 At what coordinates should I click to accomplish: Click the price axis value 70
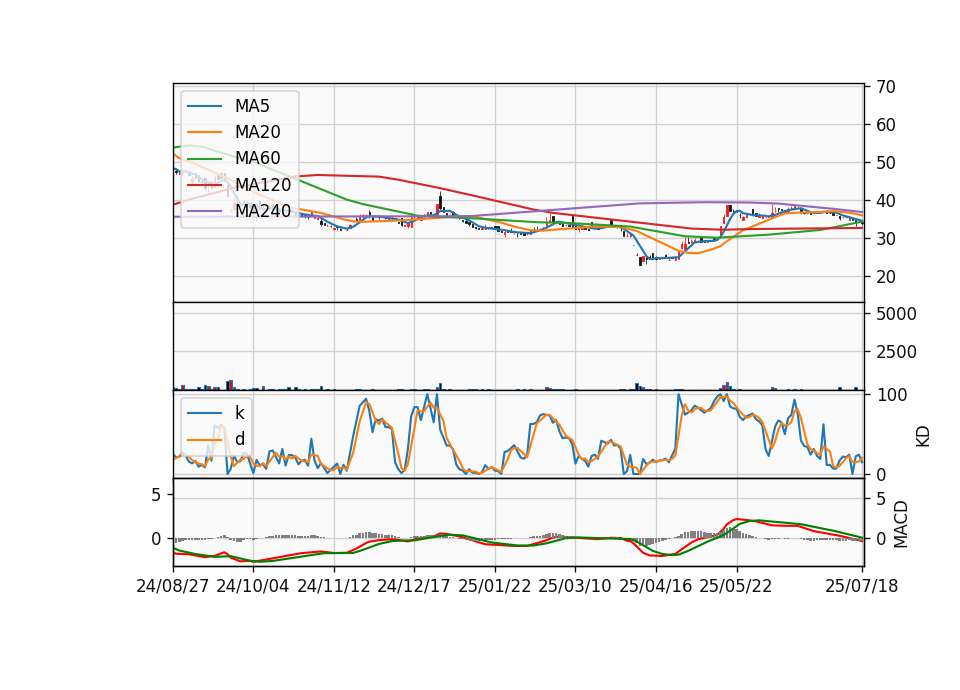(886, 87)
